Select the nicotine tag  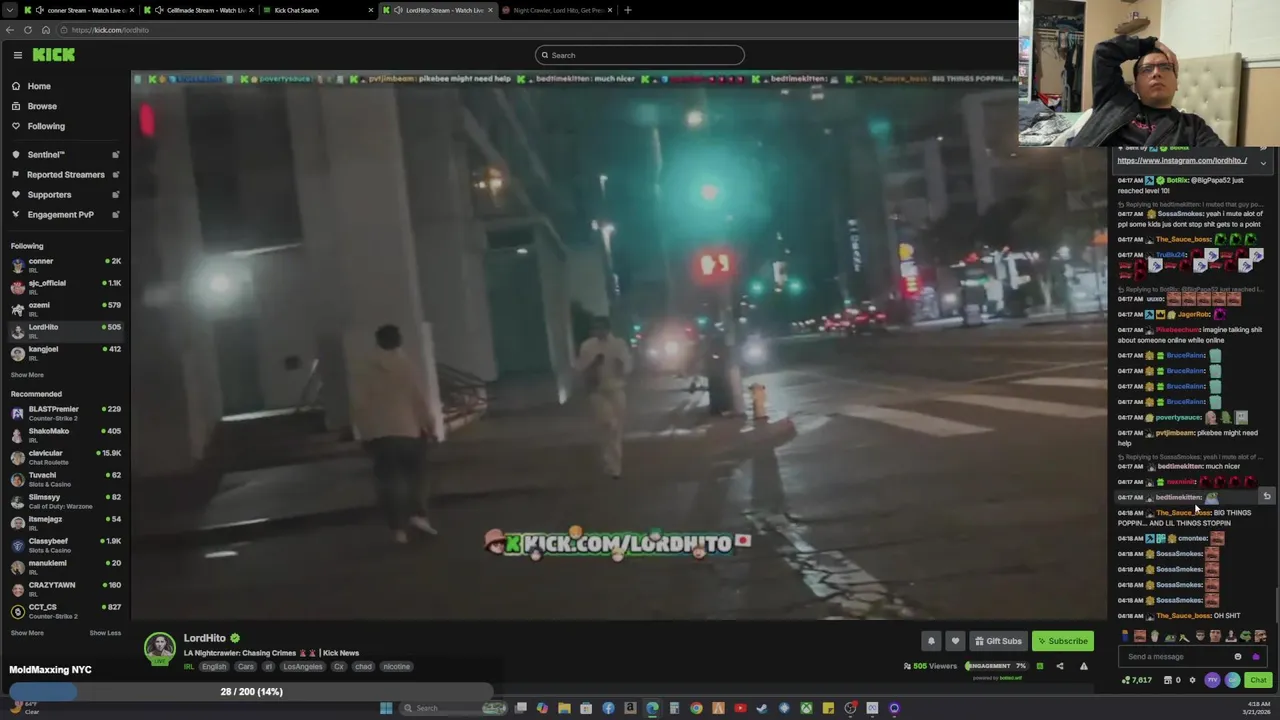click(x=396, y=666)
